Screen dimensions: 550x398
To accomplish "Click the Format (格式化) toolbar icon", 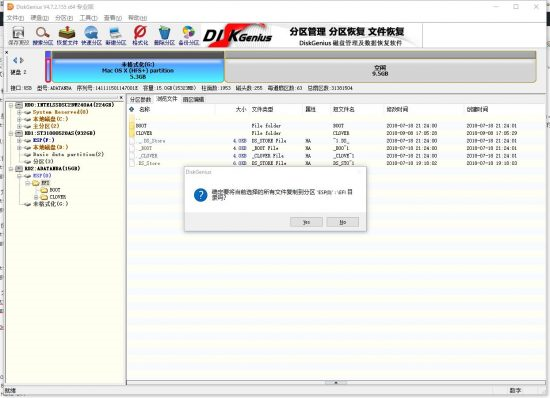I will point(140,33).
